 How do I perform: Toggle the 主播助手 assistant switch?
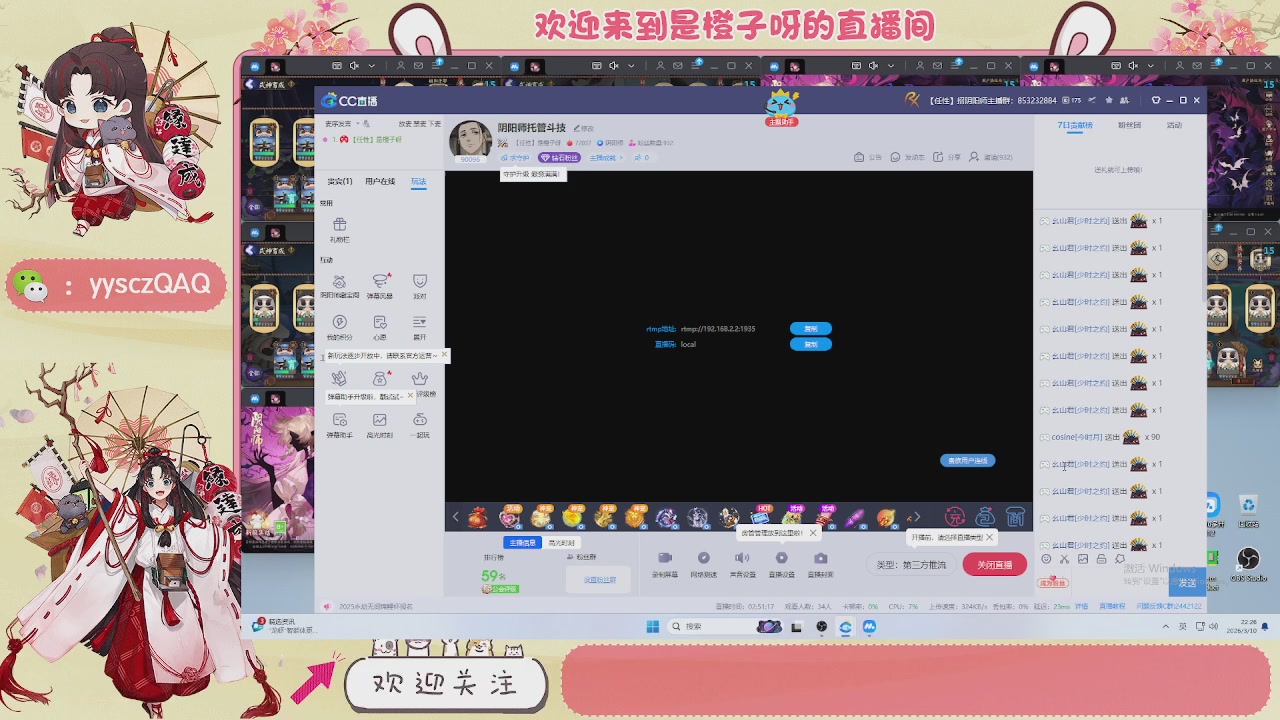[782, 120]
